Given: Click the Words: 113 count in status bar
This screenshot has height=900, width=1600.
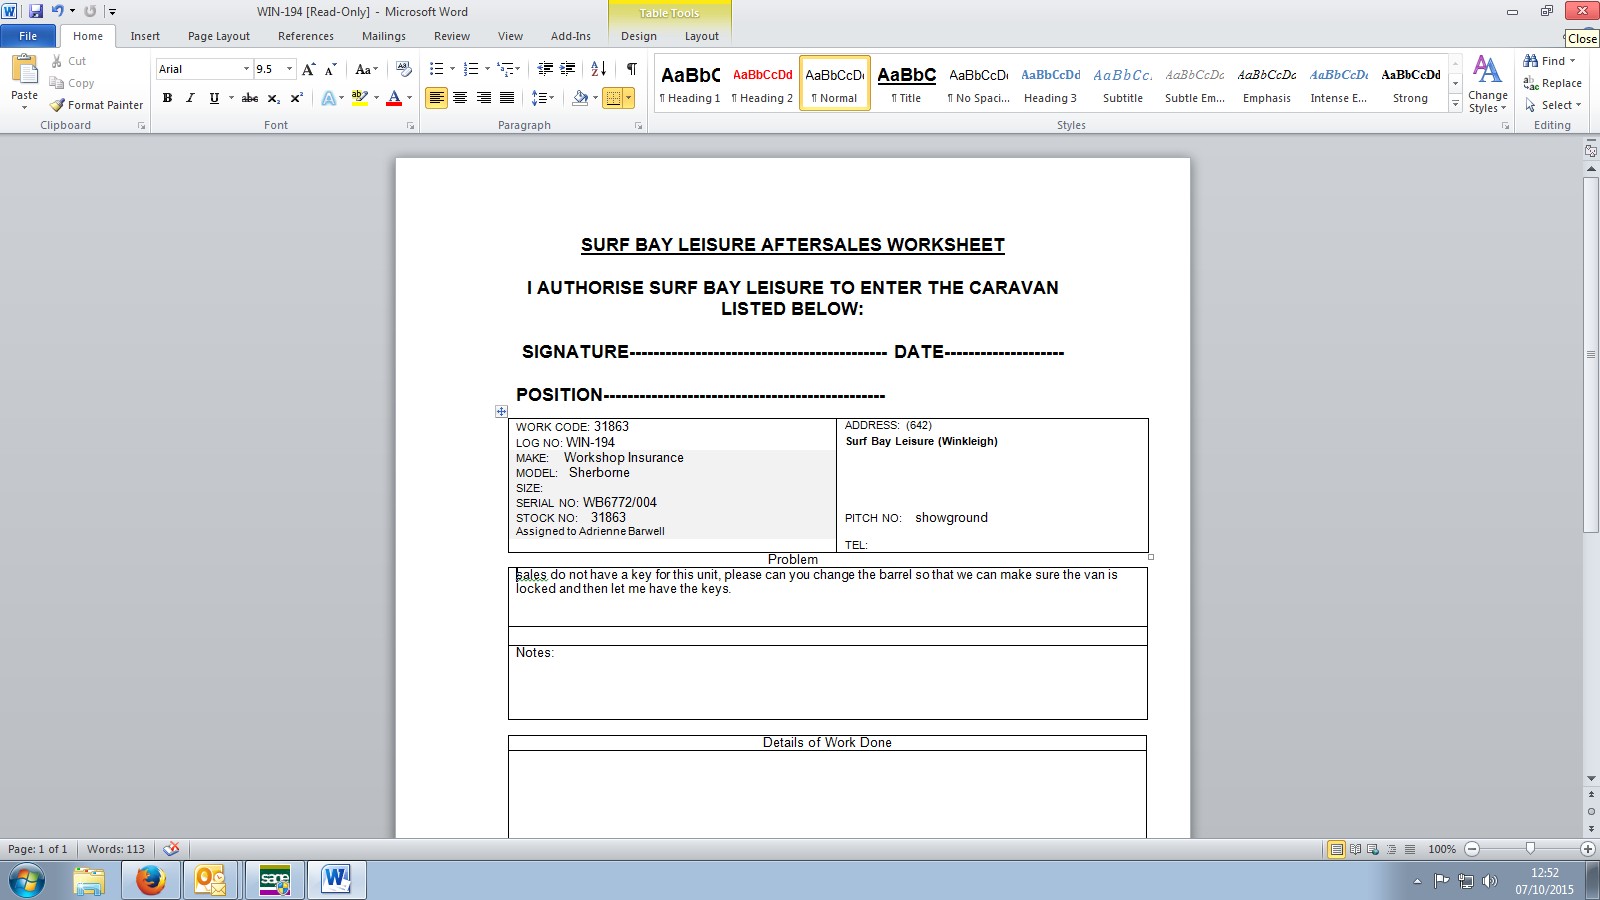Looking at the screenshot, I should point(116,849).
